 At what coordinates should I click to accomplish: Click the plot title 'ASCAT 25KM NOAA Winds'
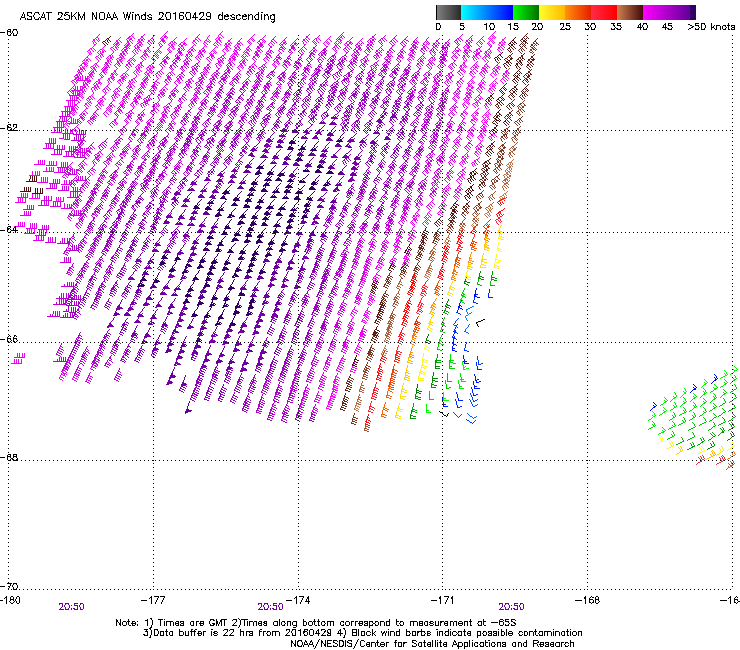pos(87,16)
